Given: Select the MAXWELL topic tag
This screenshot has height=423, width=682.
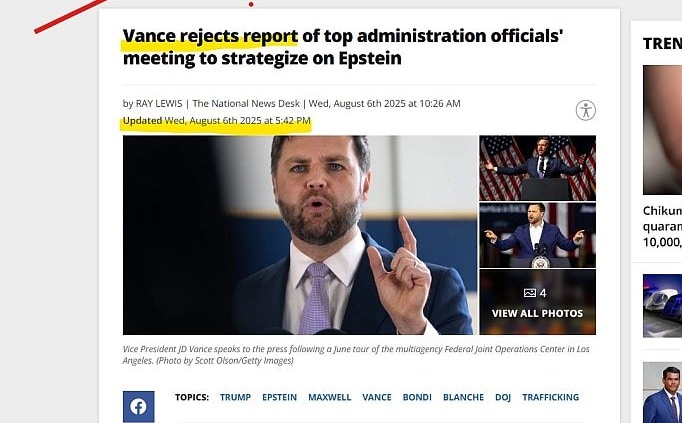Looking at the screenshot, I should click(329, 397).
